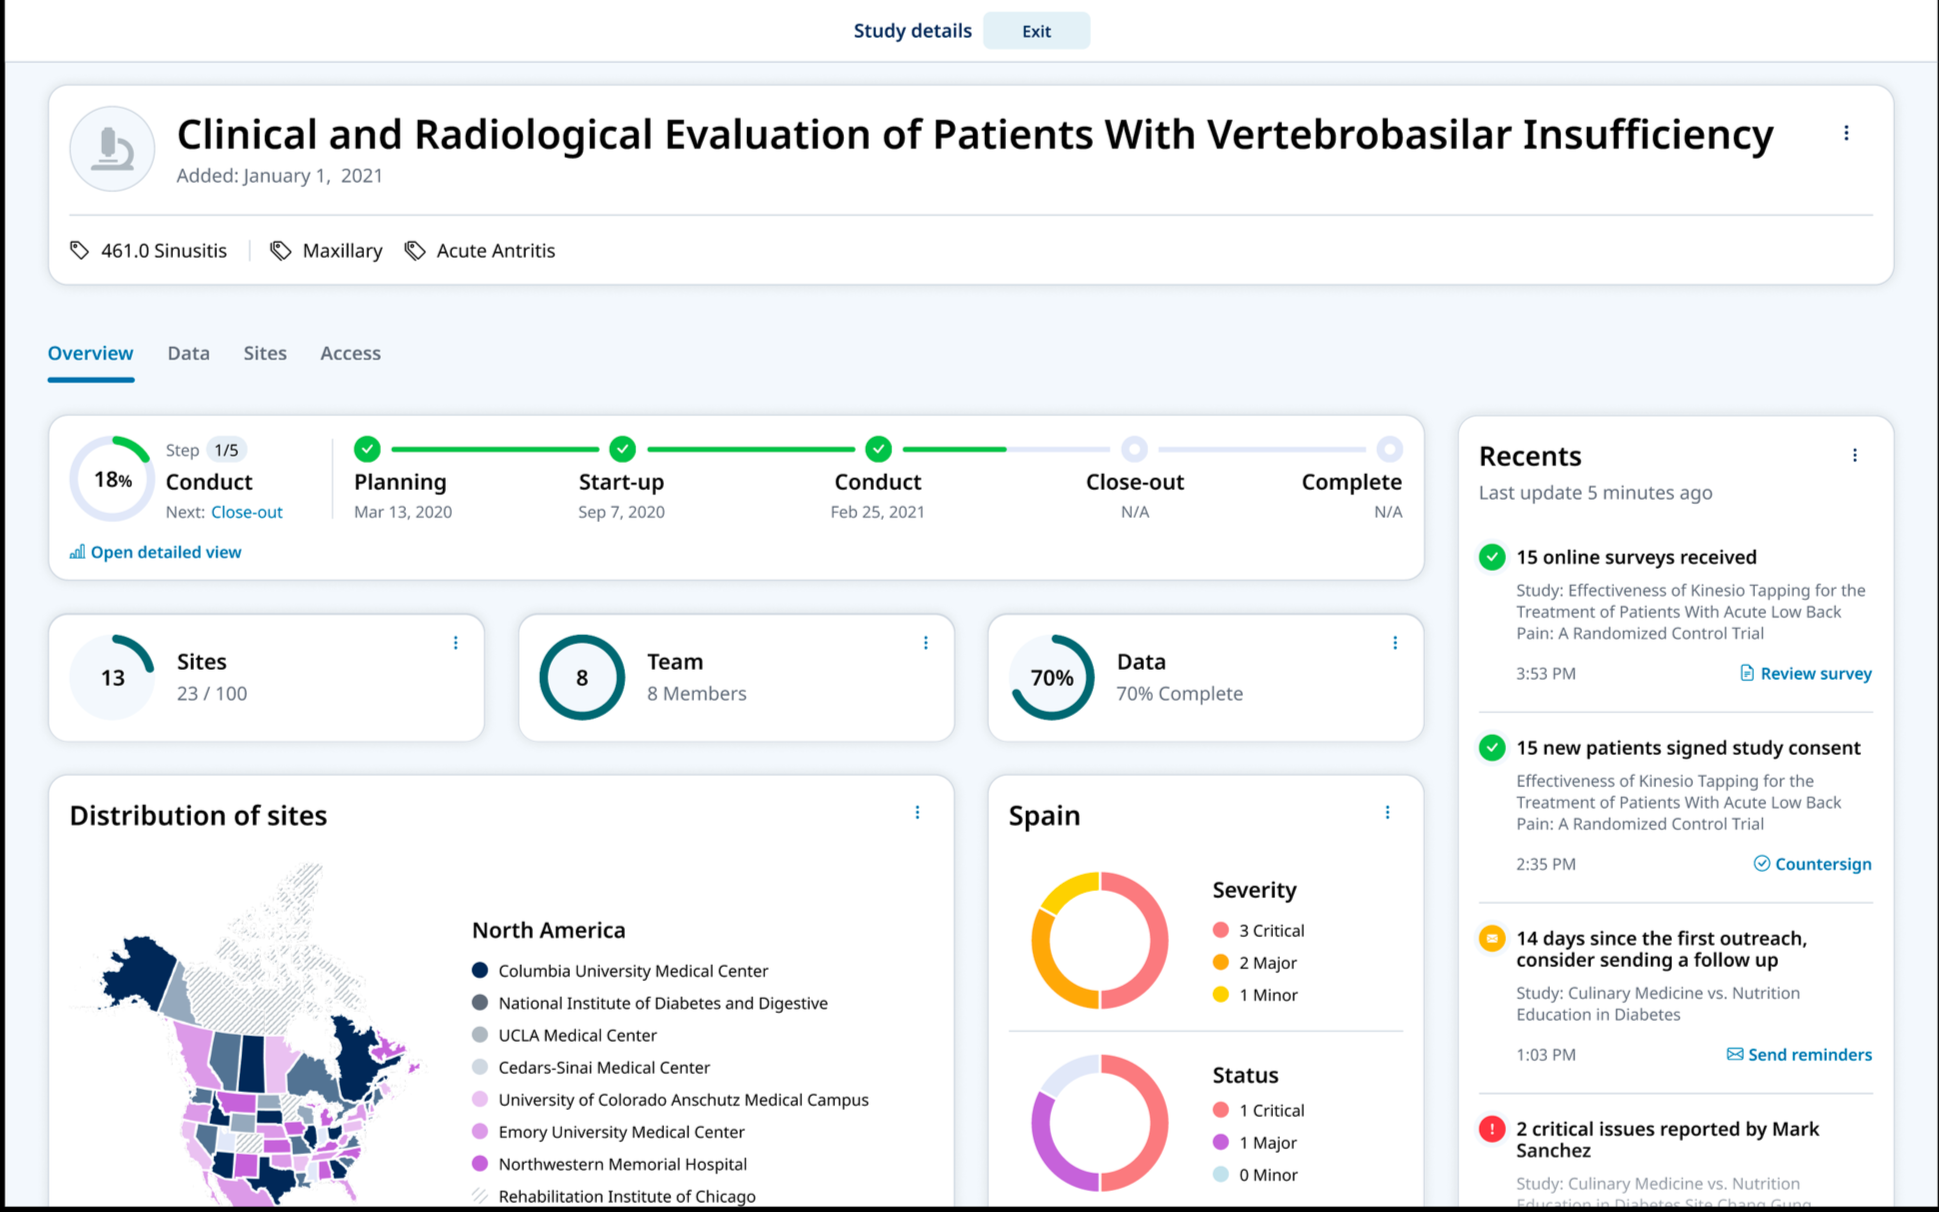This screenshot has height=1212, width=1939.
Task: Click the green check on 15 online surveys received
Action: 1492,557
